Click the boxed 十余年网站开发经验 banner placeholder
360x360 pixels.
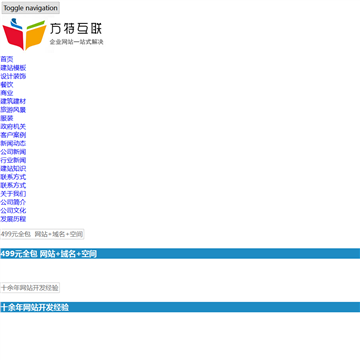[x=30, y=288]
